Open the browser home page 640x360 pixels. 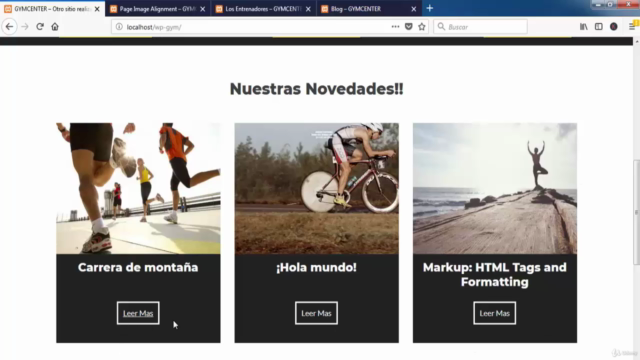55,27
